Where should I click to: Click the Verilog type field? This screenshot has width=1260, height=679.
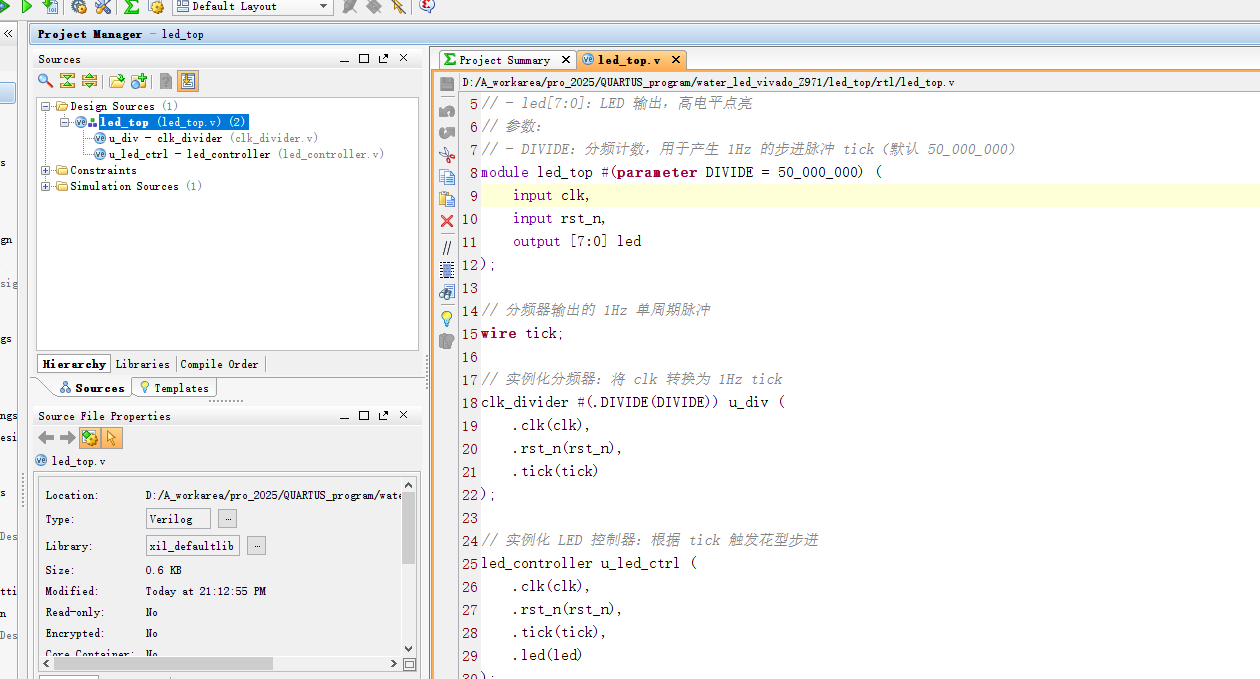click(178, 518)
